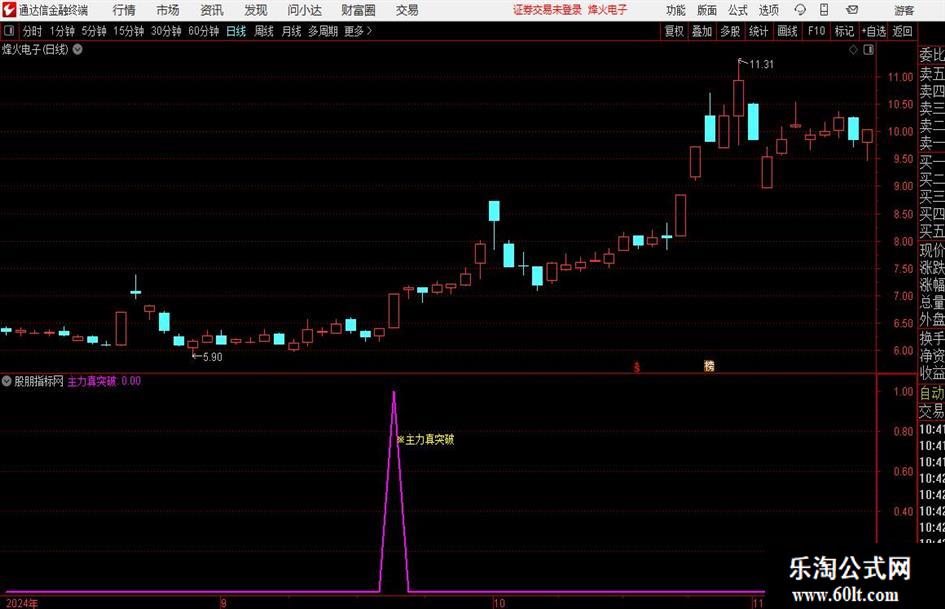This screenshot has height=609, width=945.
Task: Open the 交易 menu
Action: click(x=407, y=10)
